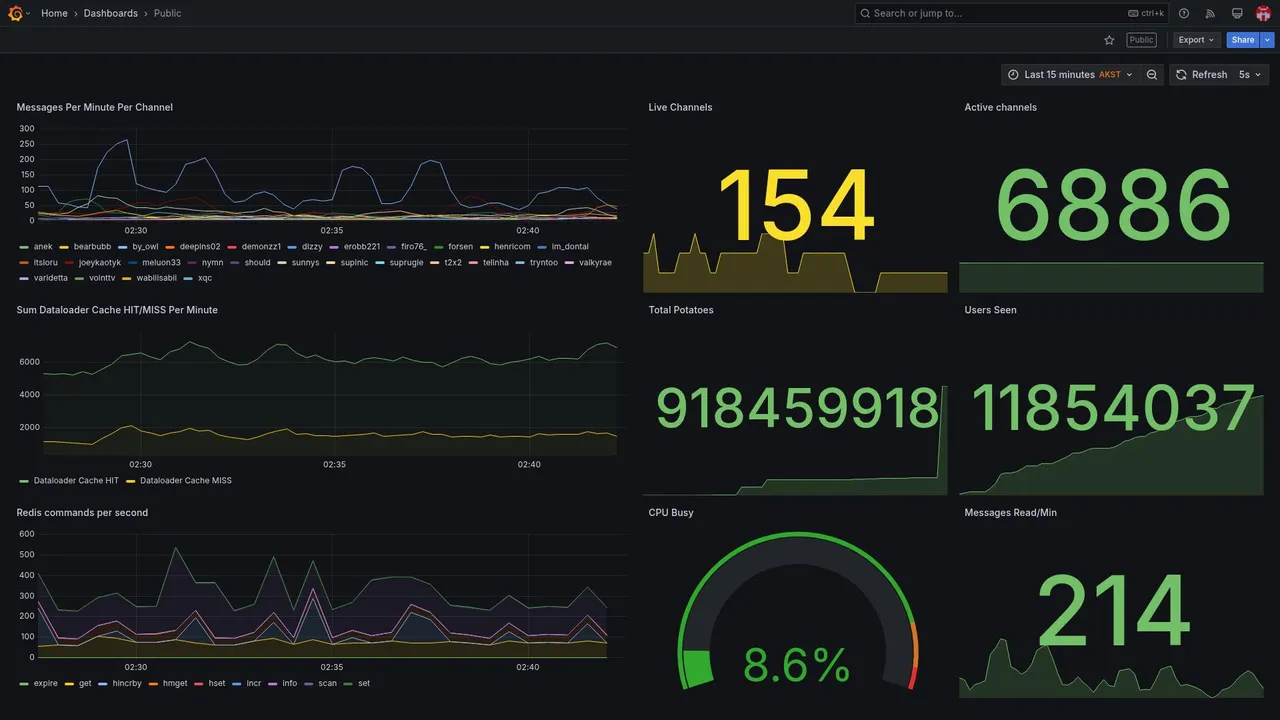Zoom out time range with magnifier icon
This screenshot has height=720, width=1280.
[1152, 75]
